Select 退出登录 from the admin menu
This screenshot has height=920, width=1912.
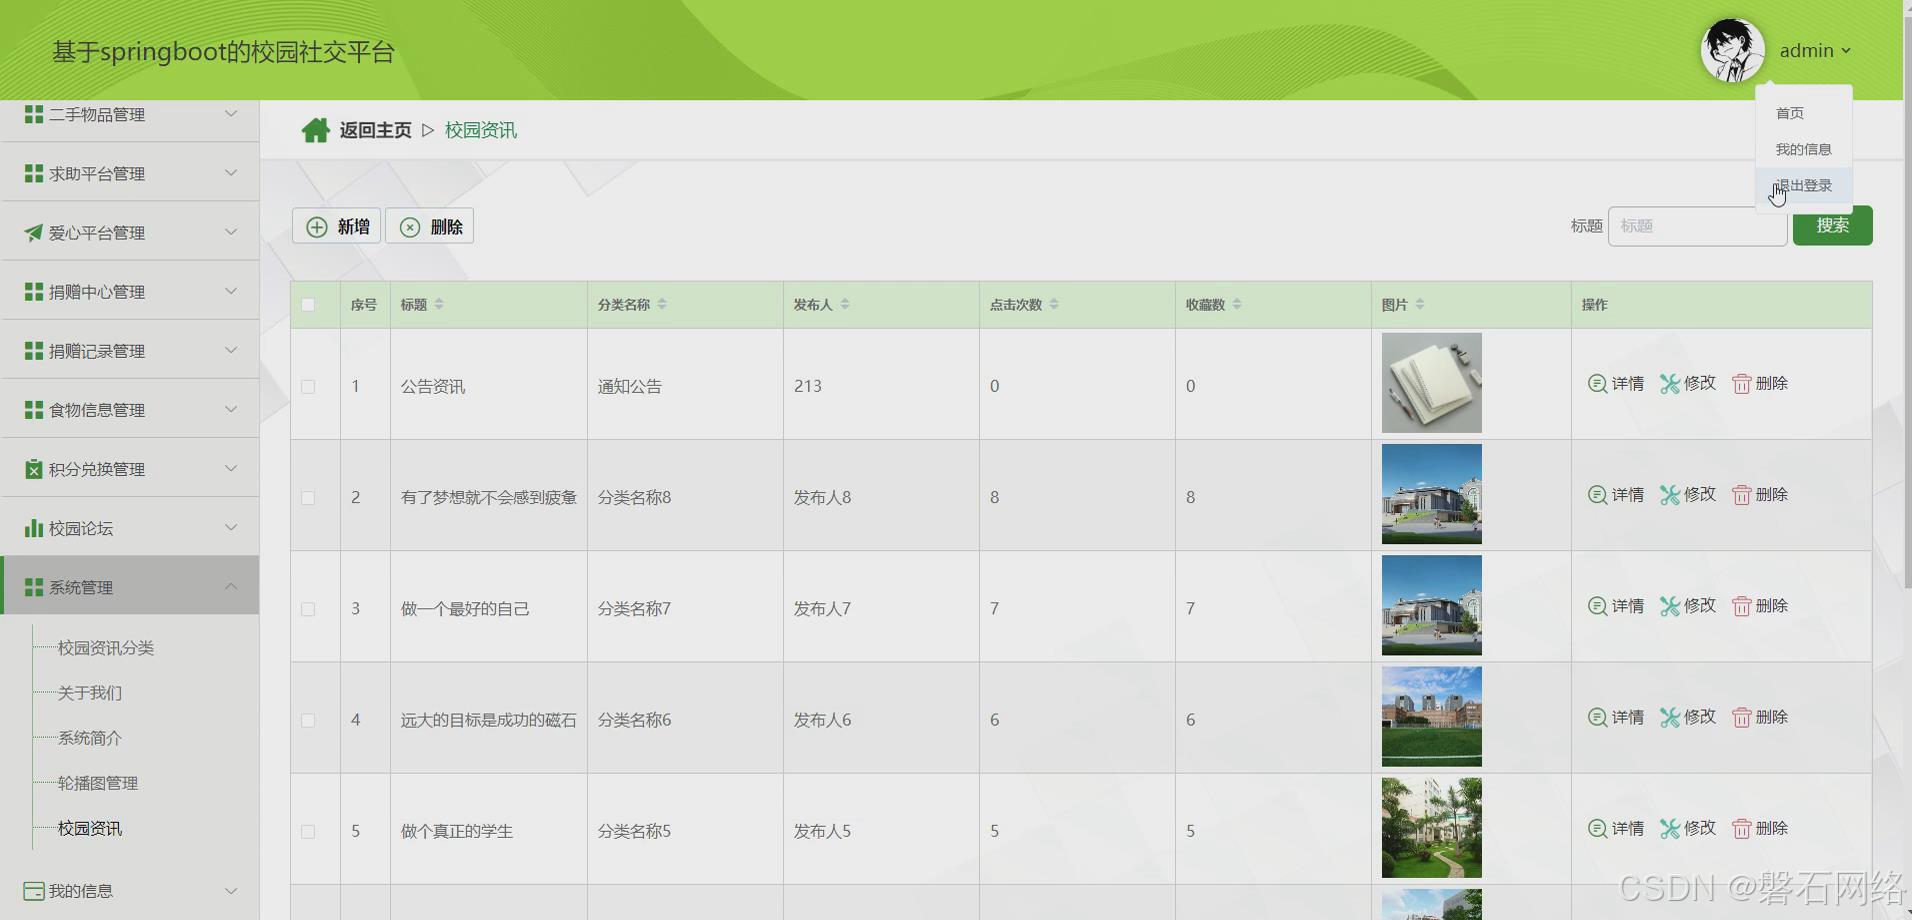pos(1803,184)
